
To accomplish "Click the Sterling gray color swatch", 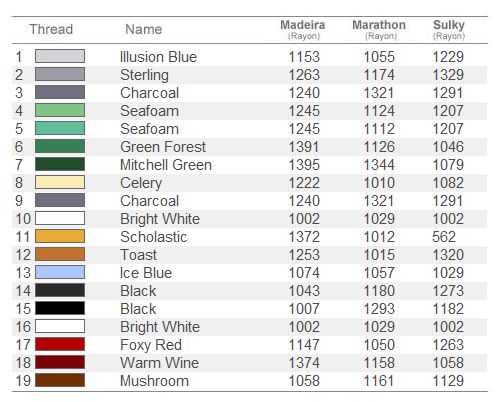I will point(60,74).
